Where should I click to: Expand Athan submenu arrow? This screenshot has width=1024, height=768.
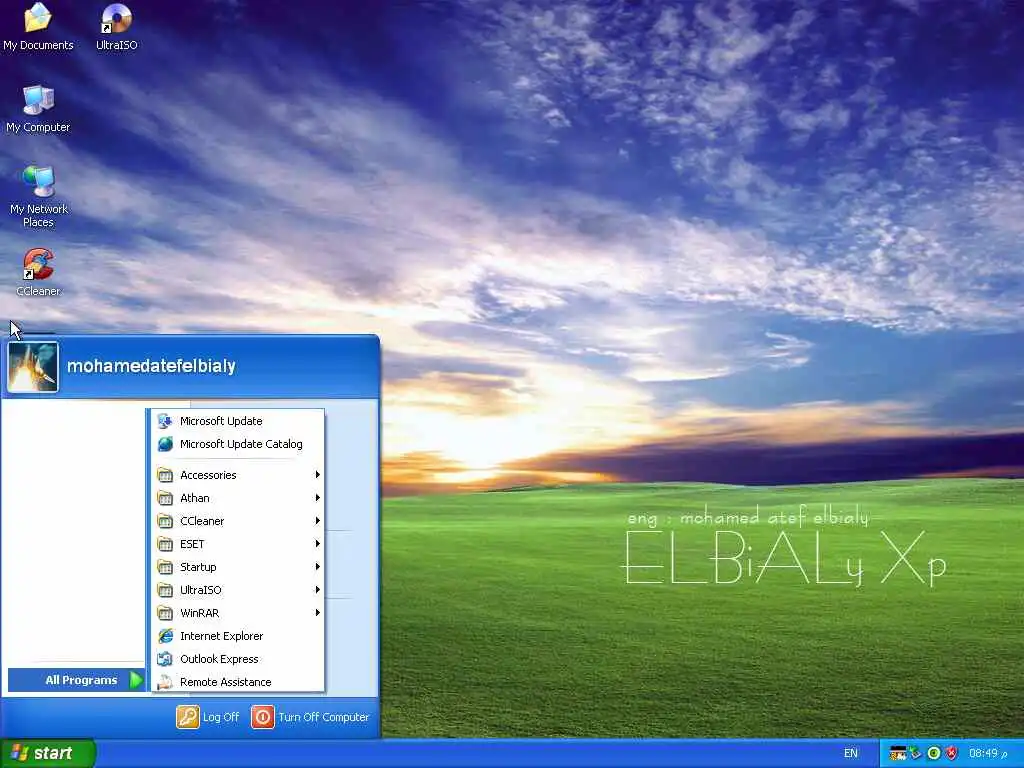(x=317, y=498)
